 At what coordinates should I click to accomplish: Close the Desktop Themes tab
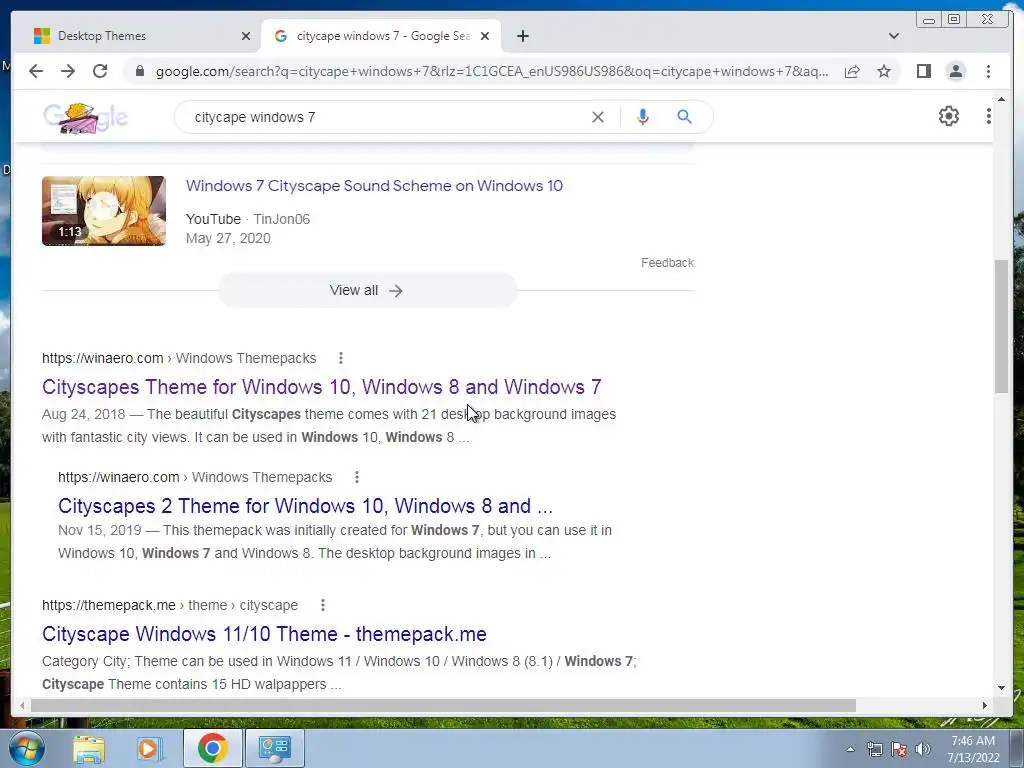[246, 36]
